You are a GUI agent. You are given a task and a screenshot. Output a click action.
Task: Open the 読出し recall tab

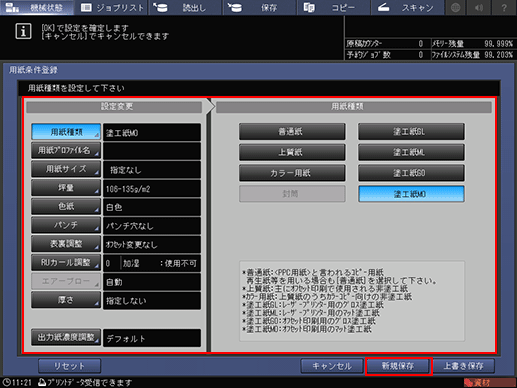(185, 7)
